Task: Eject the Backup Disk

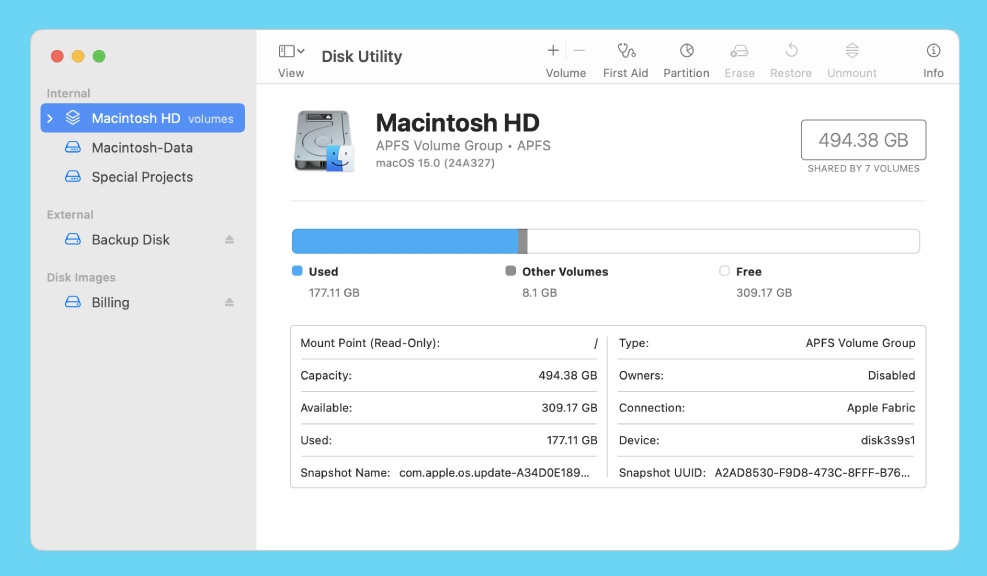Action: click(229, 239)
